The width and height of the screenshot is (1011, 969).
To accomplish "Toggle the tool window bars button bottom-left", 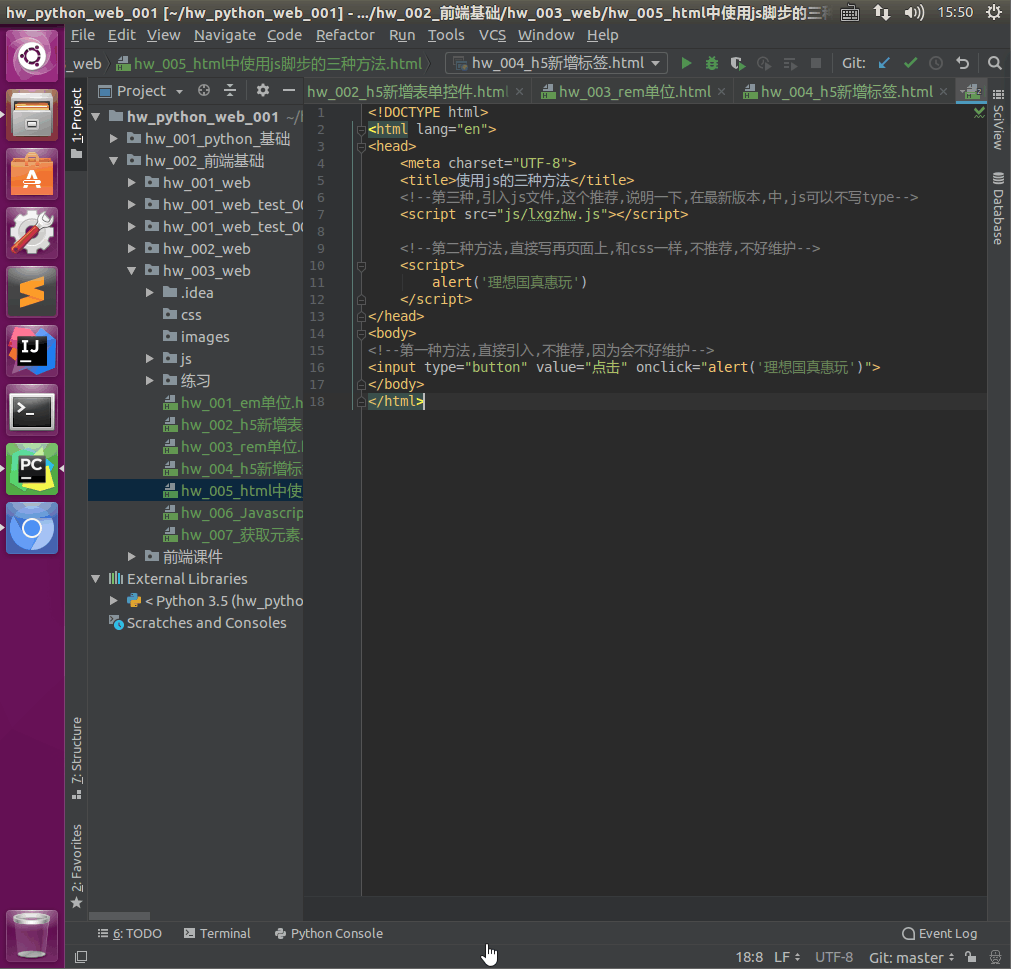I will (81, 958).
